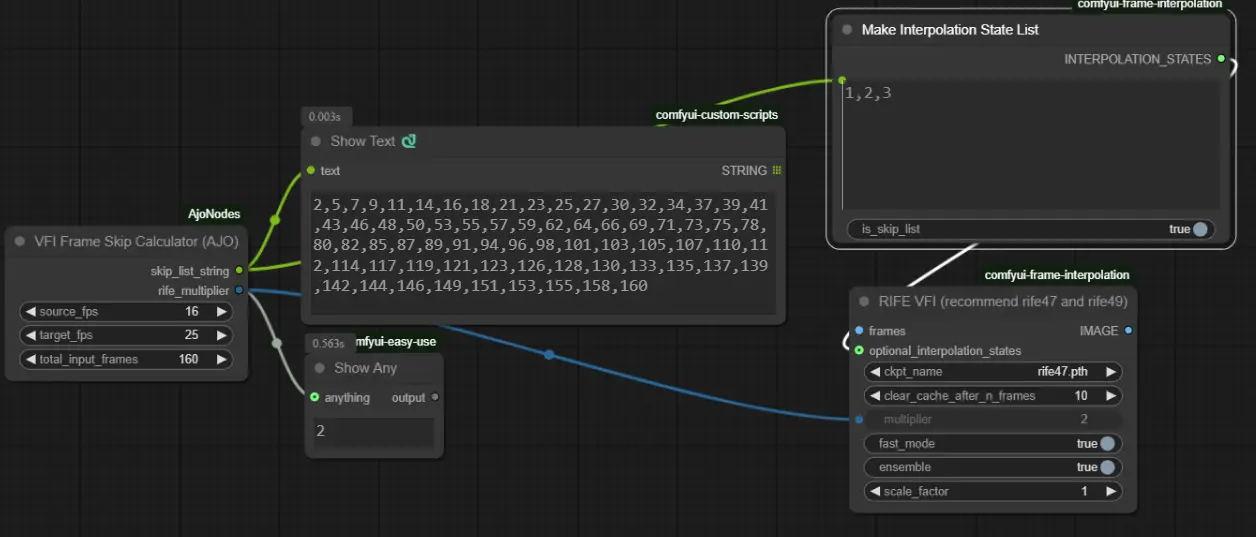1256x537 pixels.
Task: Increase total_input_frames with right arrow
Action: coord(221,359)
